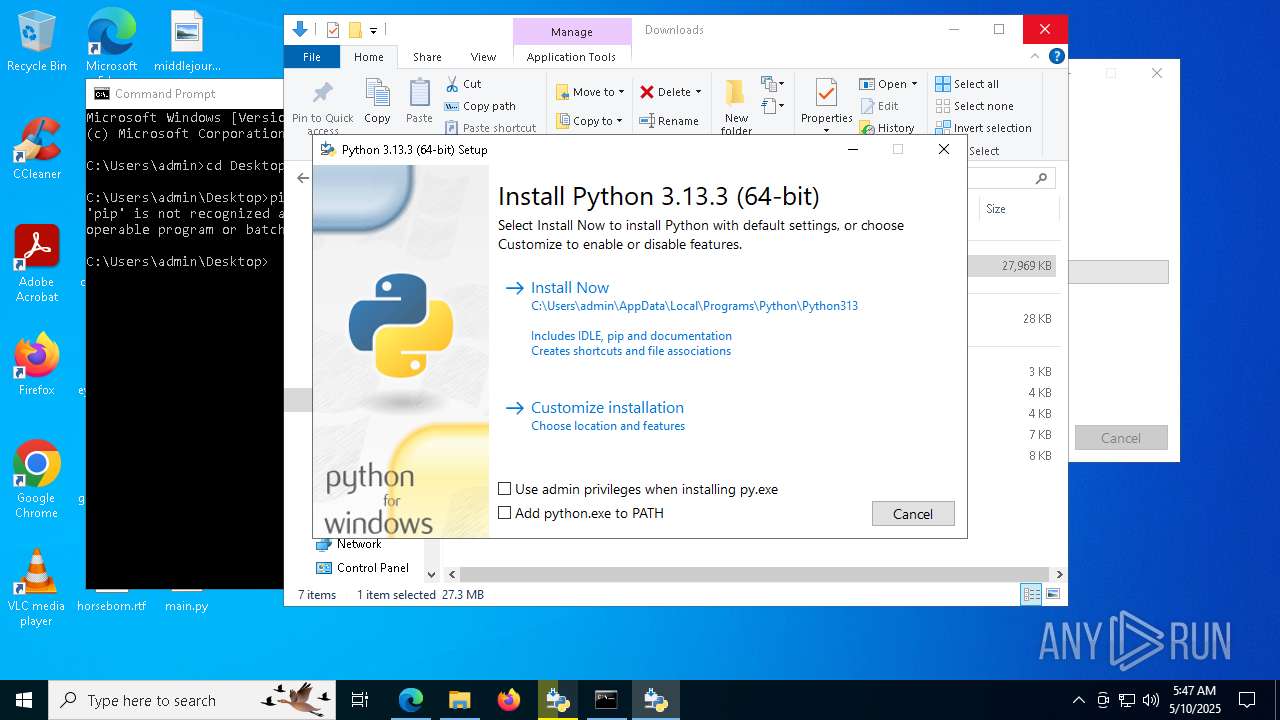Viewport: 1280px width, 720px height.
Task: Switch to the Share ribbon tab
Action: click(x=427, y=57)
